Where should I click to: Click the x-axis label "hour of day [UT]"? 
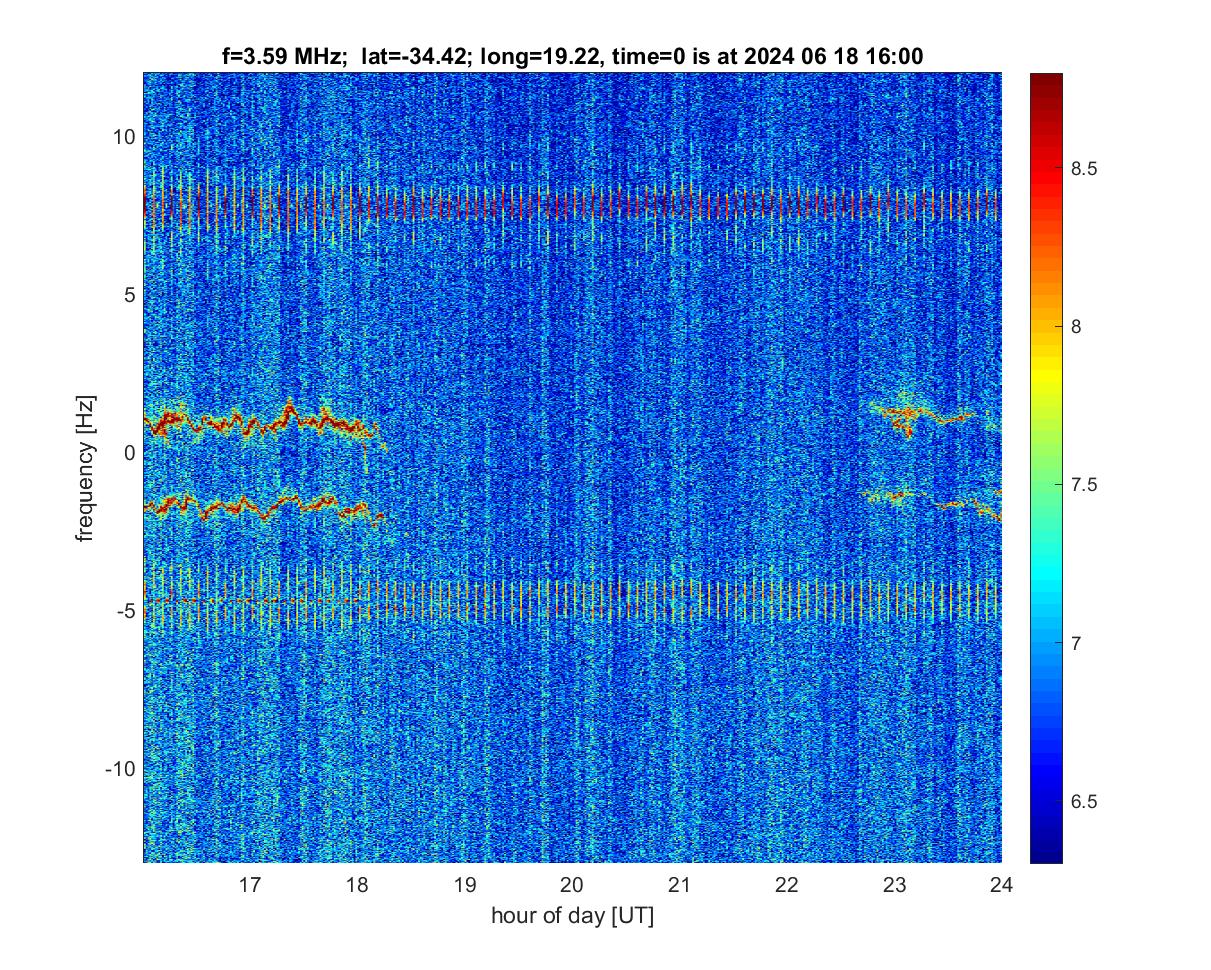[x=571, y=915]
